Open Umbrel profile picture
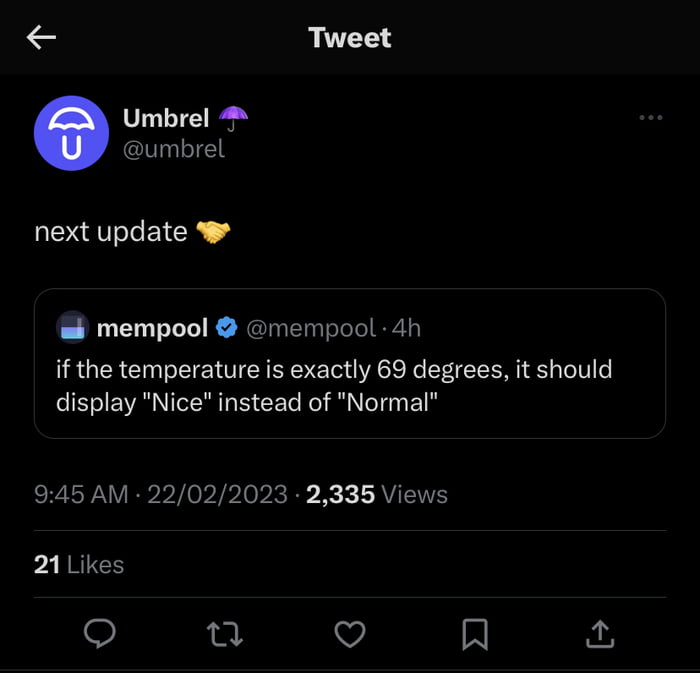Viewport: 700px width, 673px height. coord(70,134)
